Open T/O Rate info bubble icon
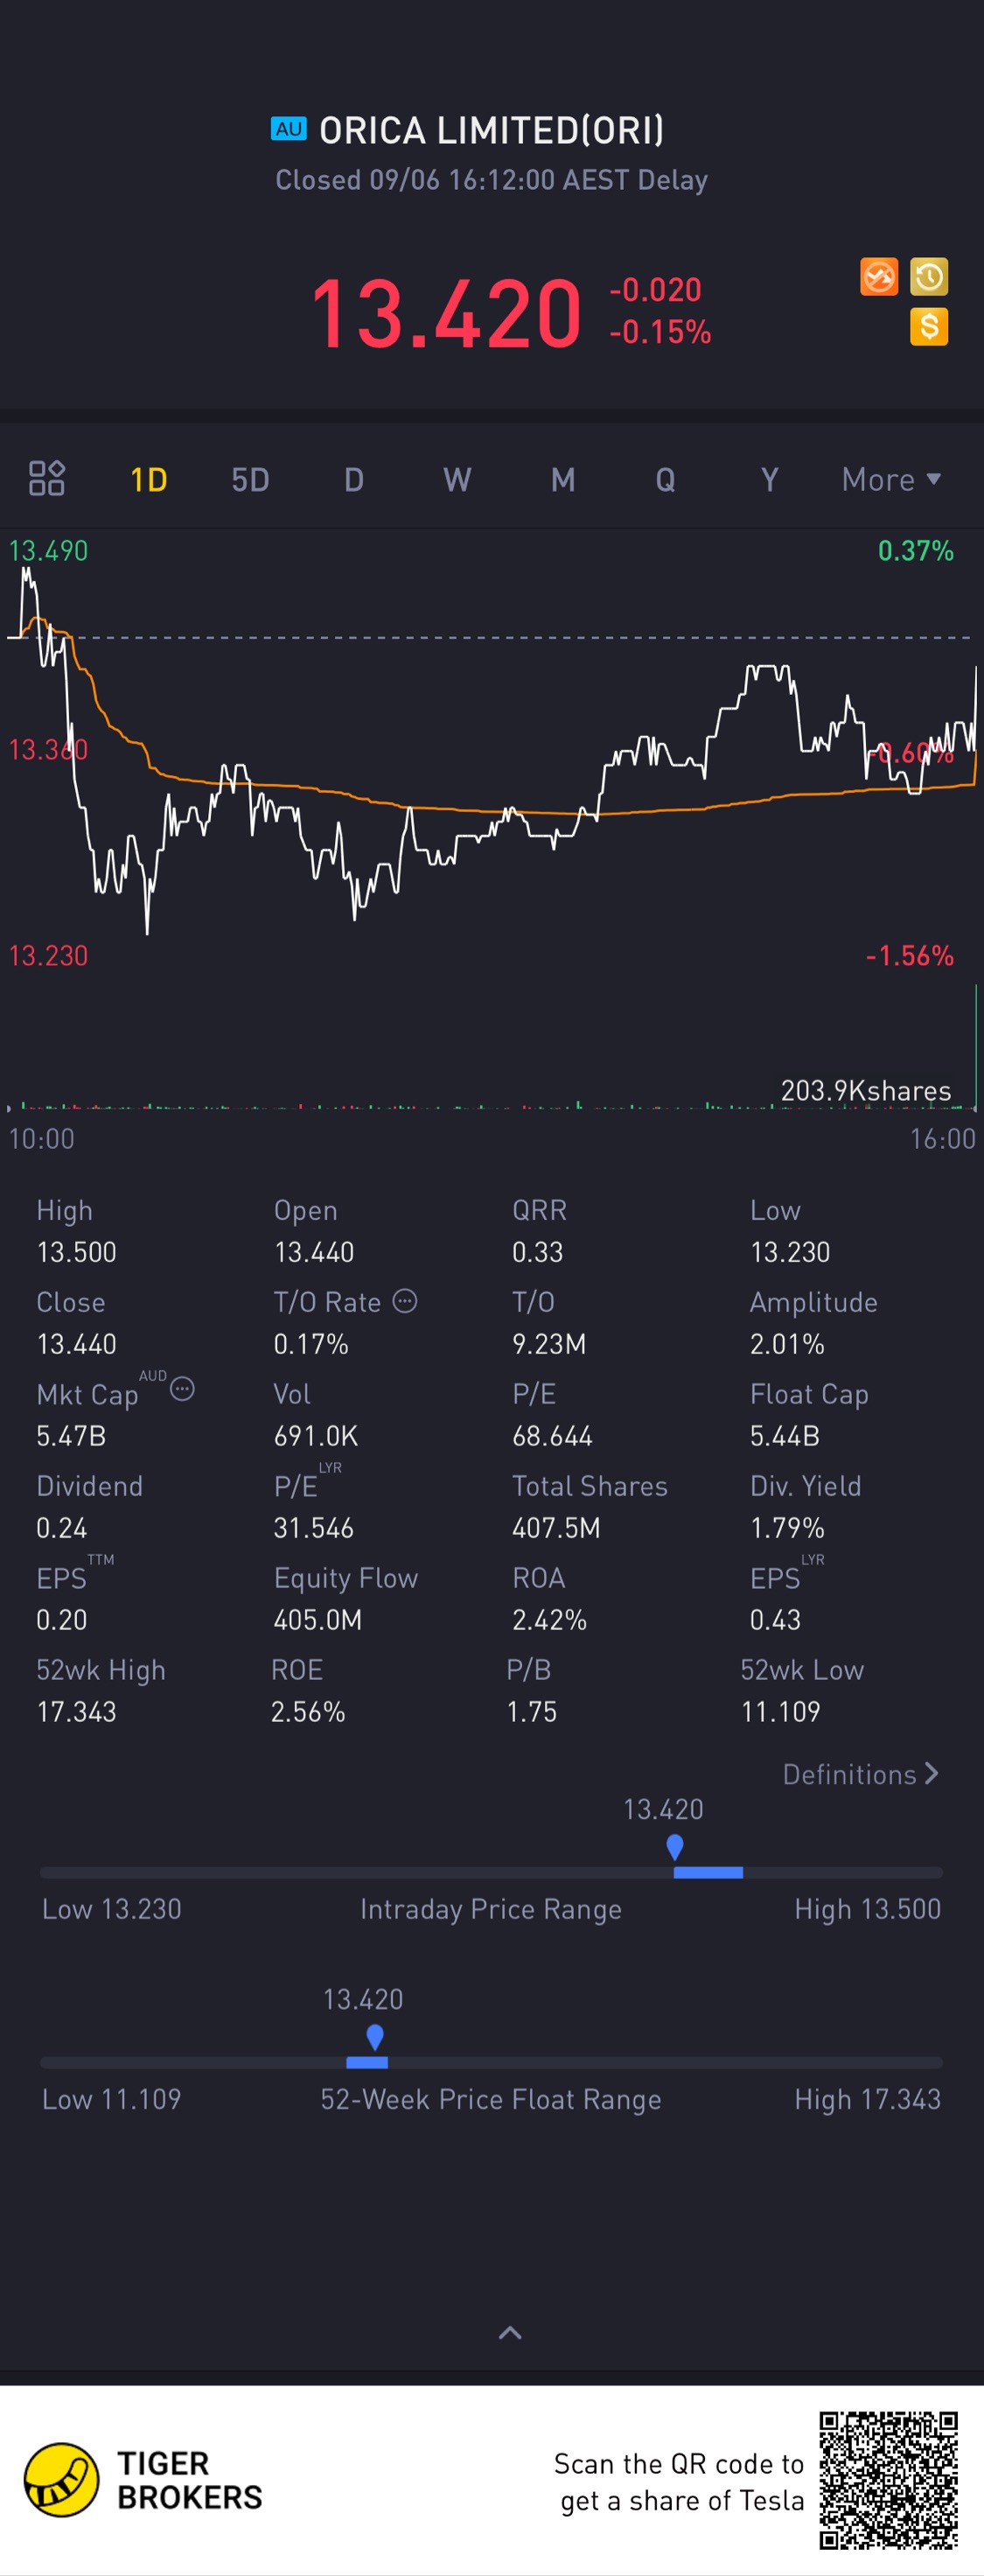Screen dimensions: 984x2576 pos(405,1301)
